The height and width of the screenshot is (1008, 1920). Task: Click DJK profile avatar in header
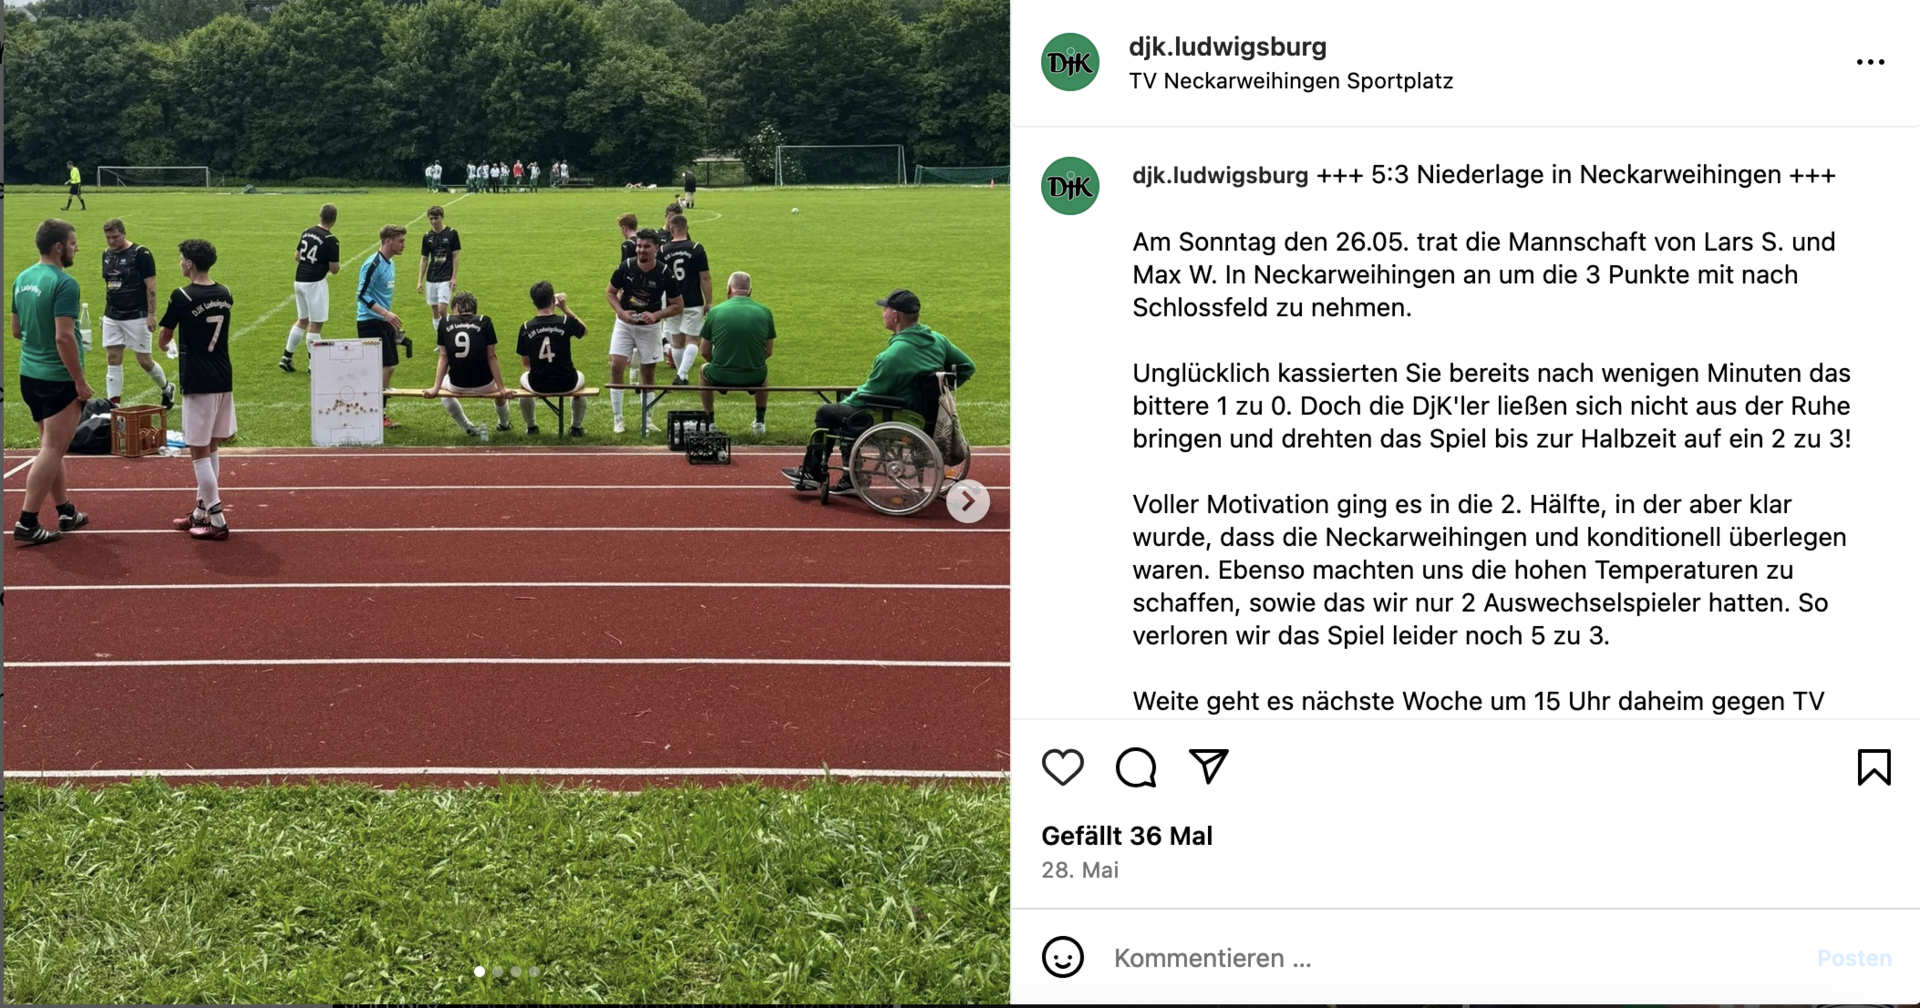pyautogui.click(x=1070, y=62)
